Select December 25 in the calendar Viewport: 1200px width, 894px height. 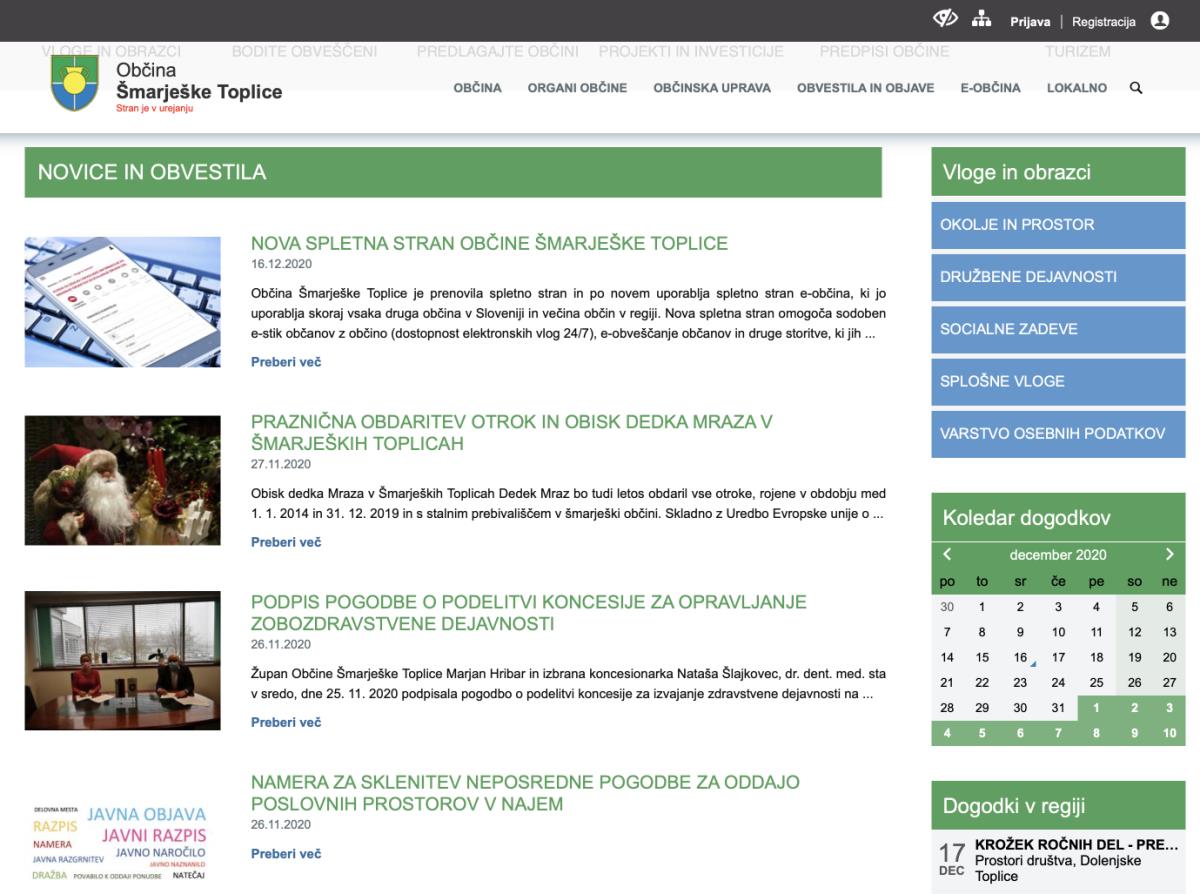pyautogui.click(x=1096, y=682)
